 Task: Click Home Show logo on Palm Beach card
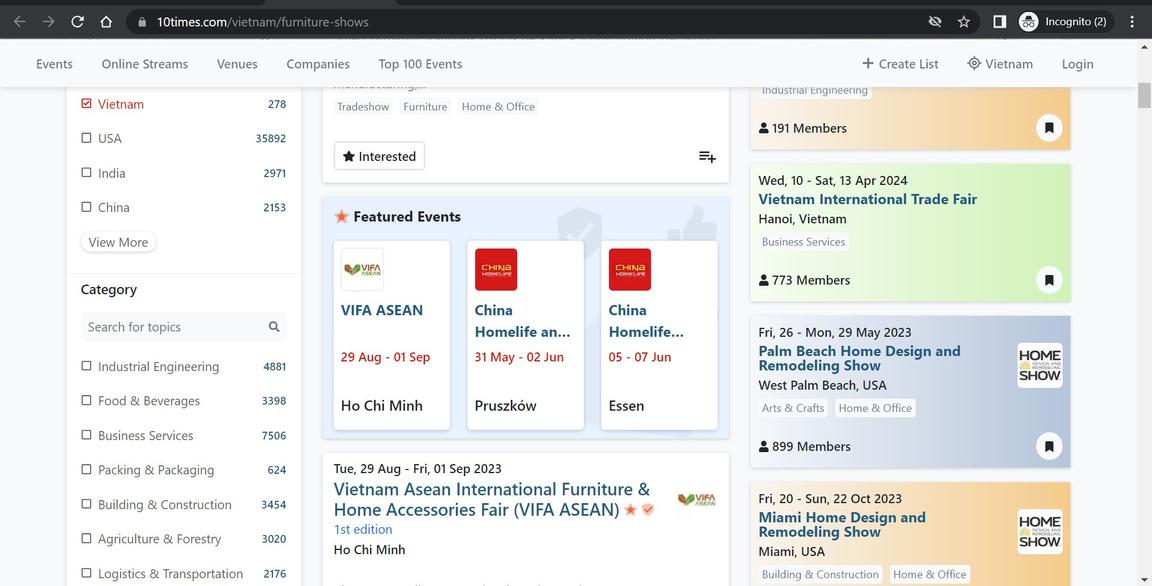[1040, 366]
